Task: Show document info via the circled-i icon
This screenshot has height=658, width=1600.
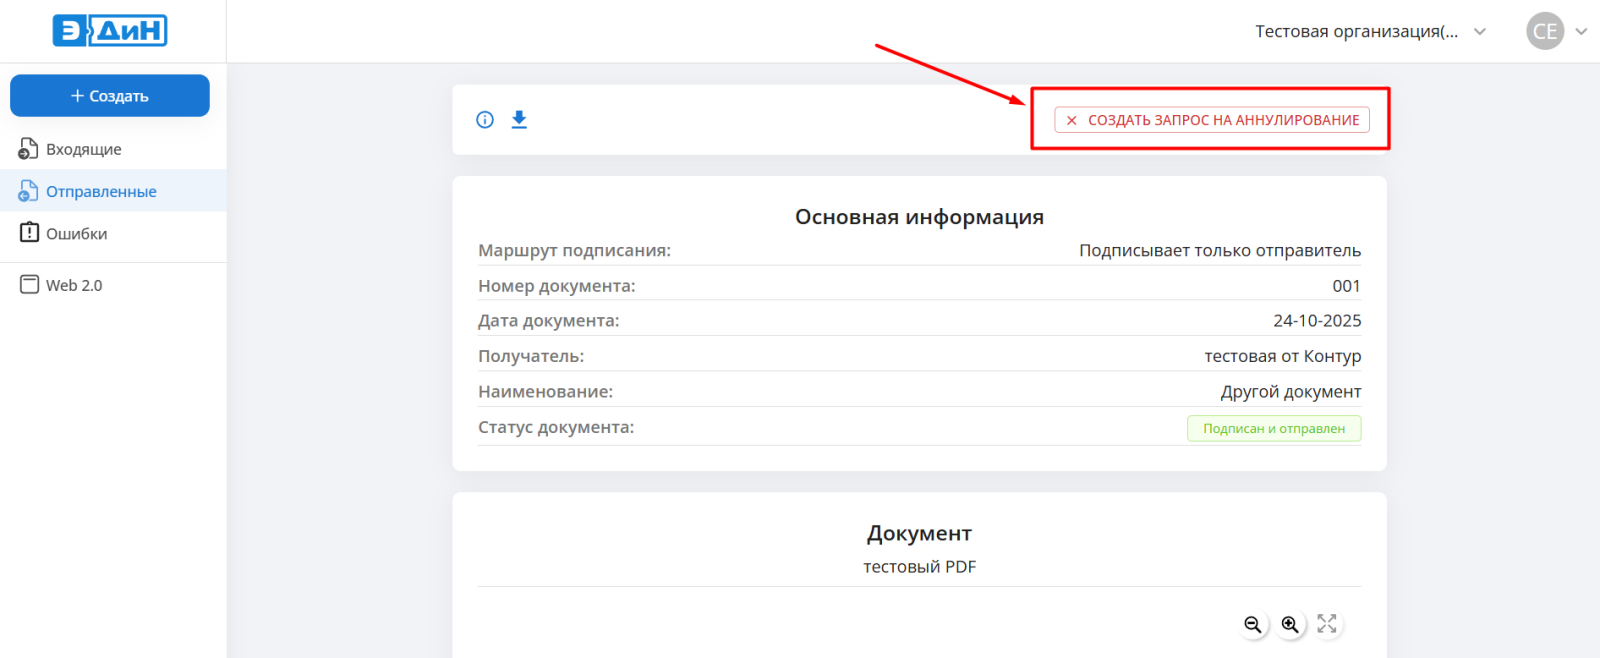Action: tap(485, 120)
